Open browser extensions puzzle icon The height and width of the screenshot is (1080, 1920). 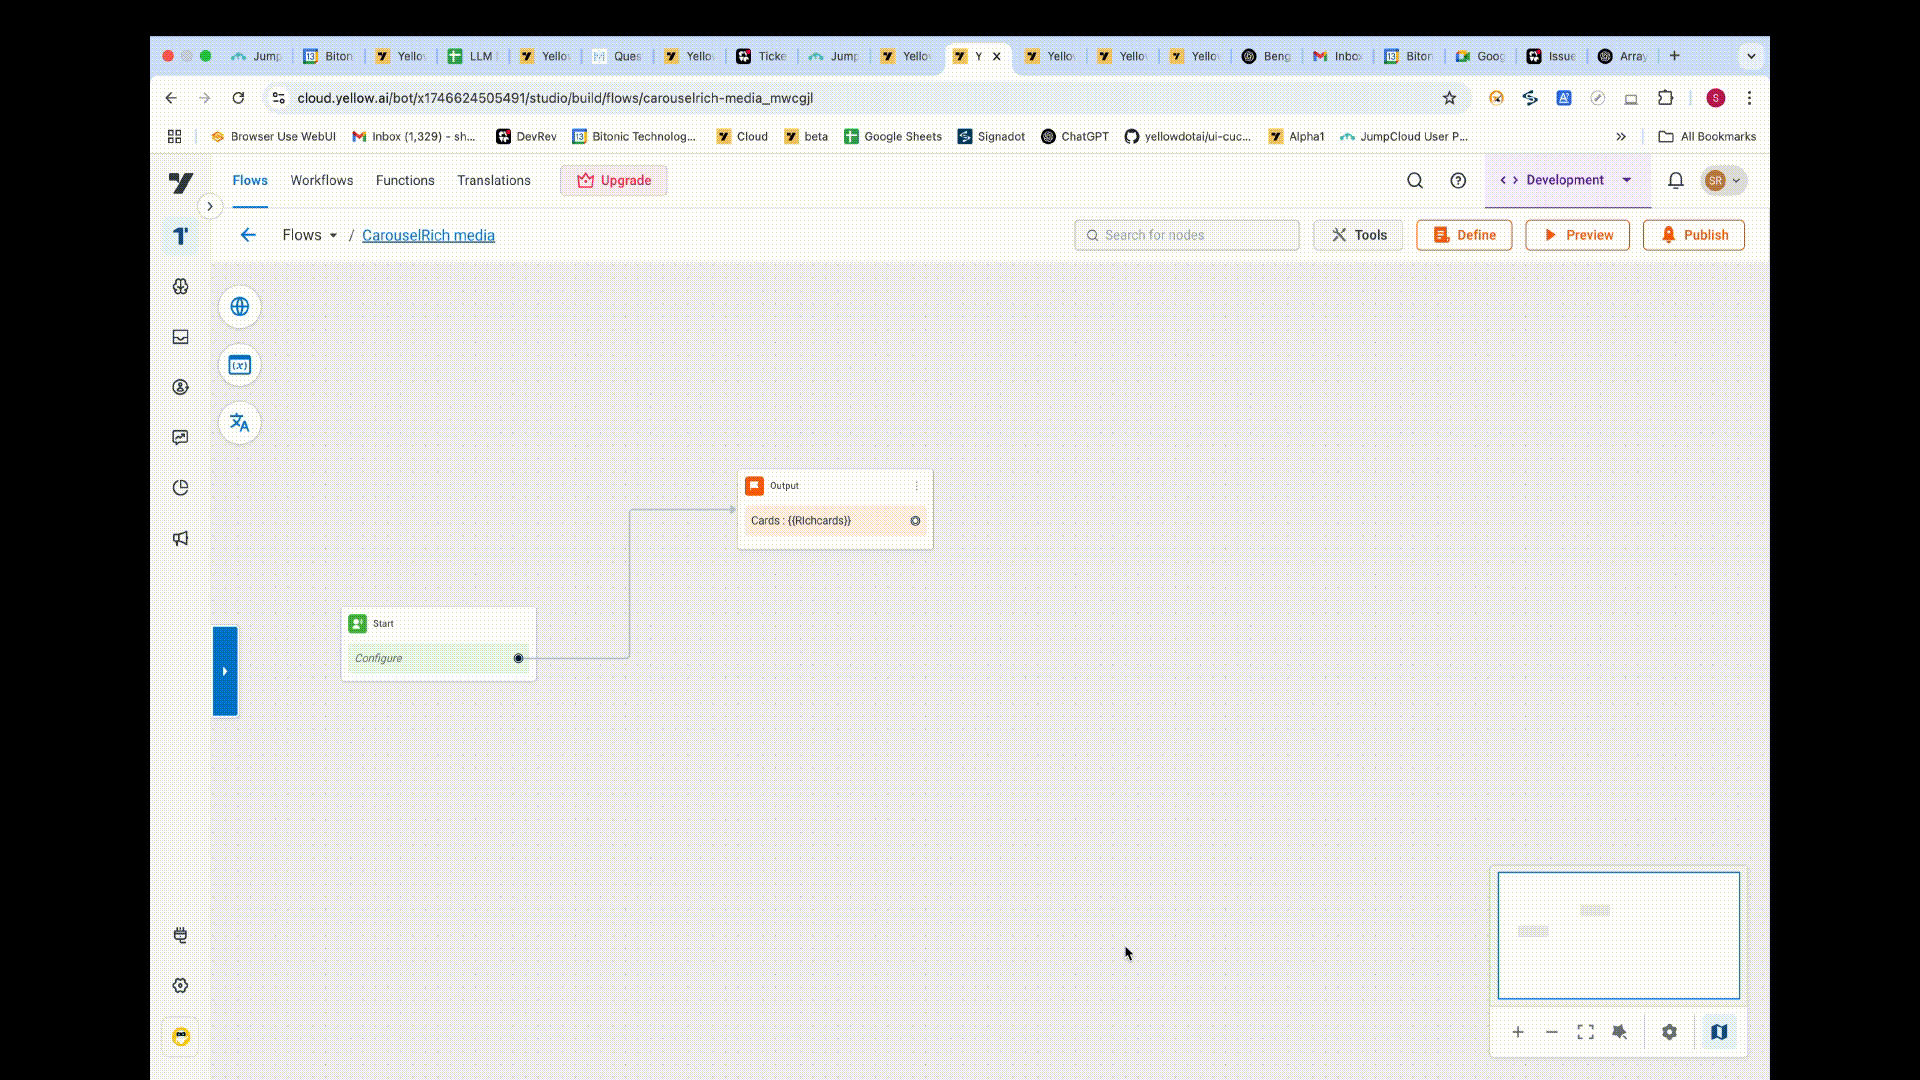click(x=1665, y=98)
